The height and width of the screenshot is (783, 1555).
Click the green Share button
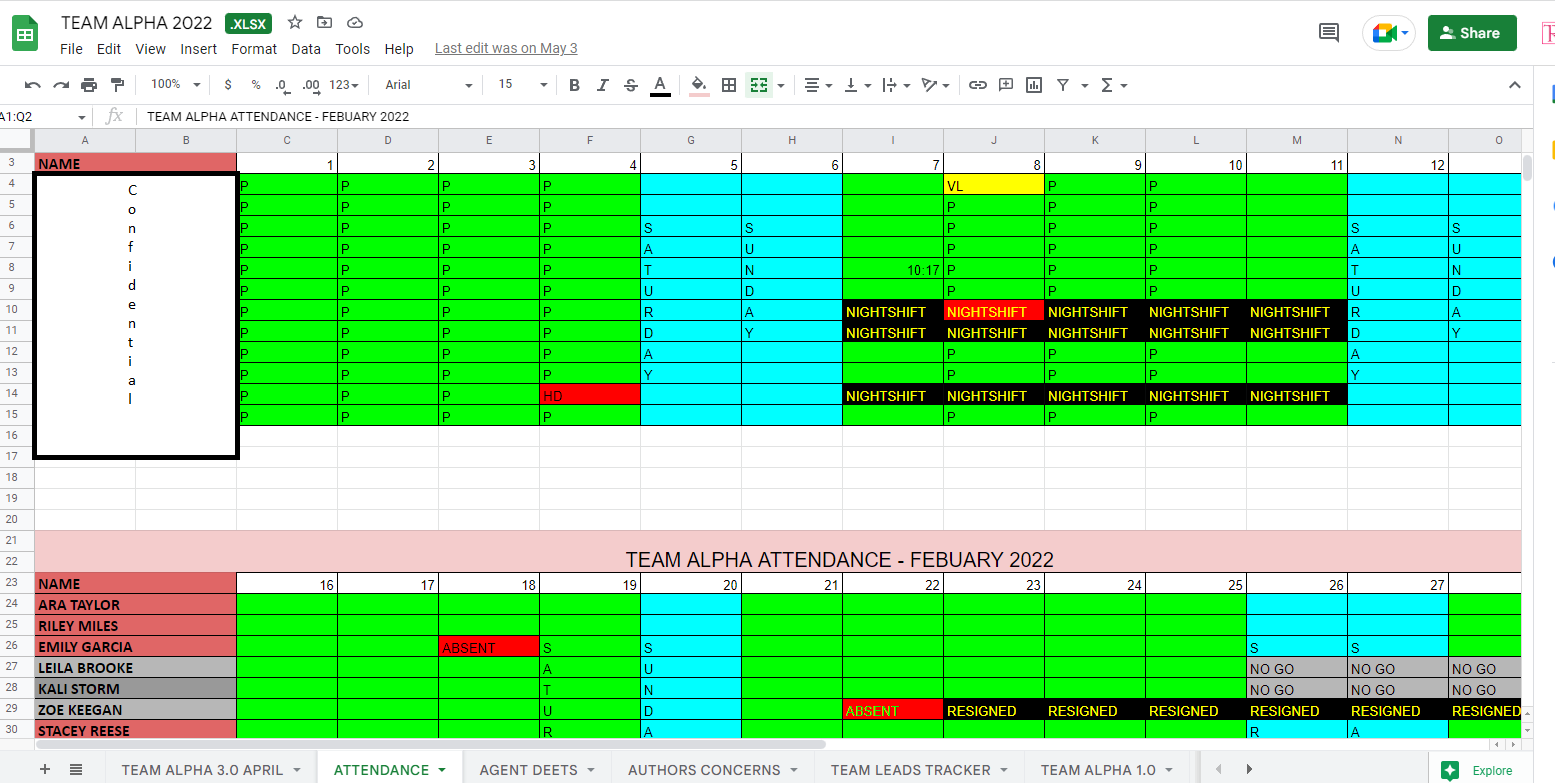coord(1472,33)
